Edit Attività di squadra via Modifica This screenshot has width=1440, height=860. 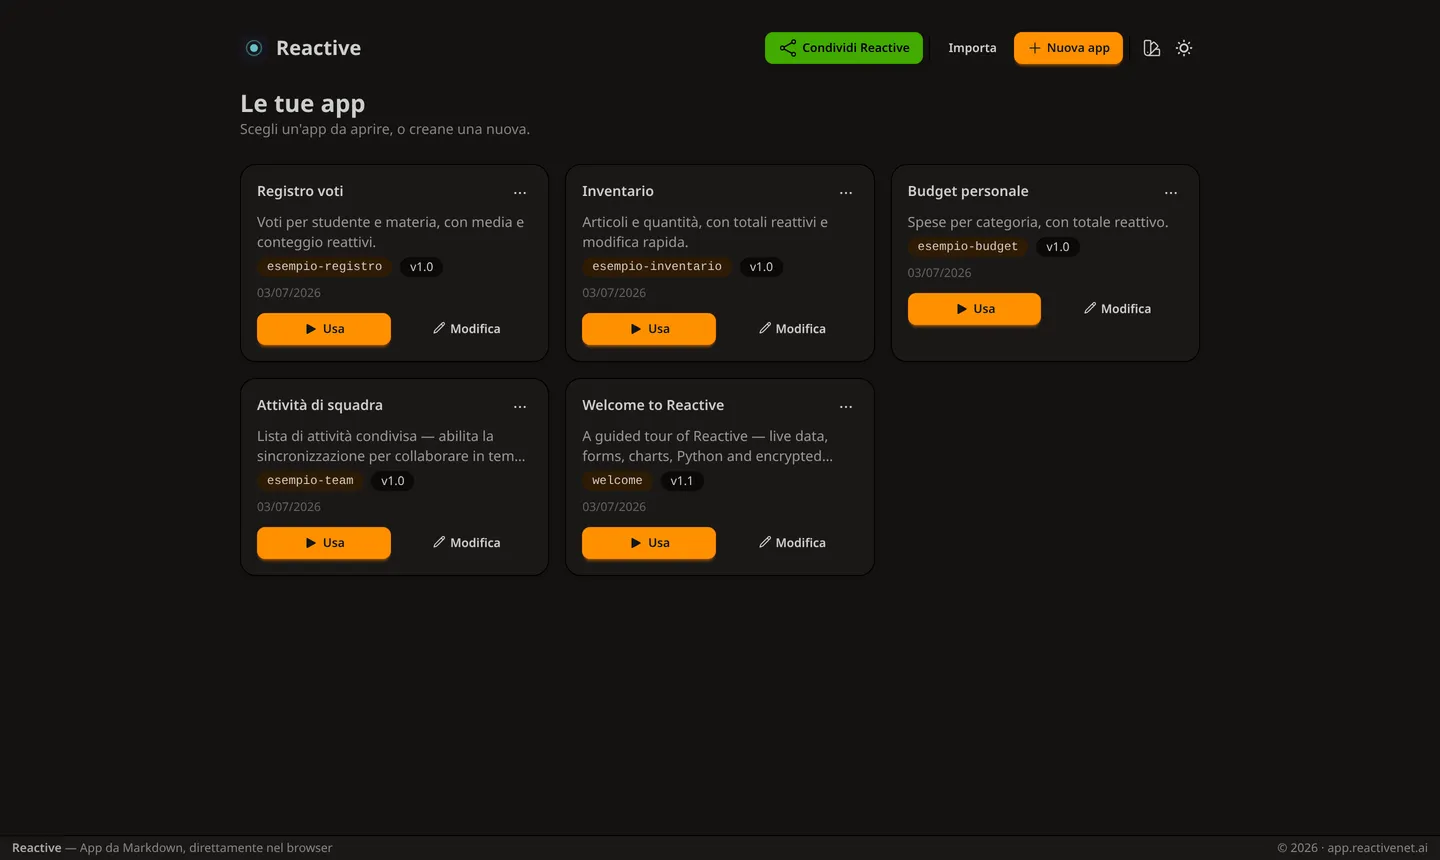[x=466, y=543]
